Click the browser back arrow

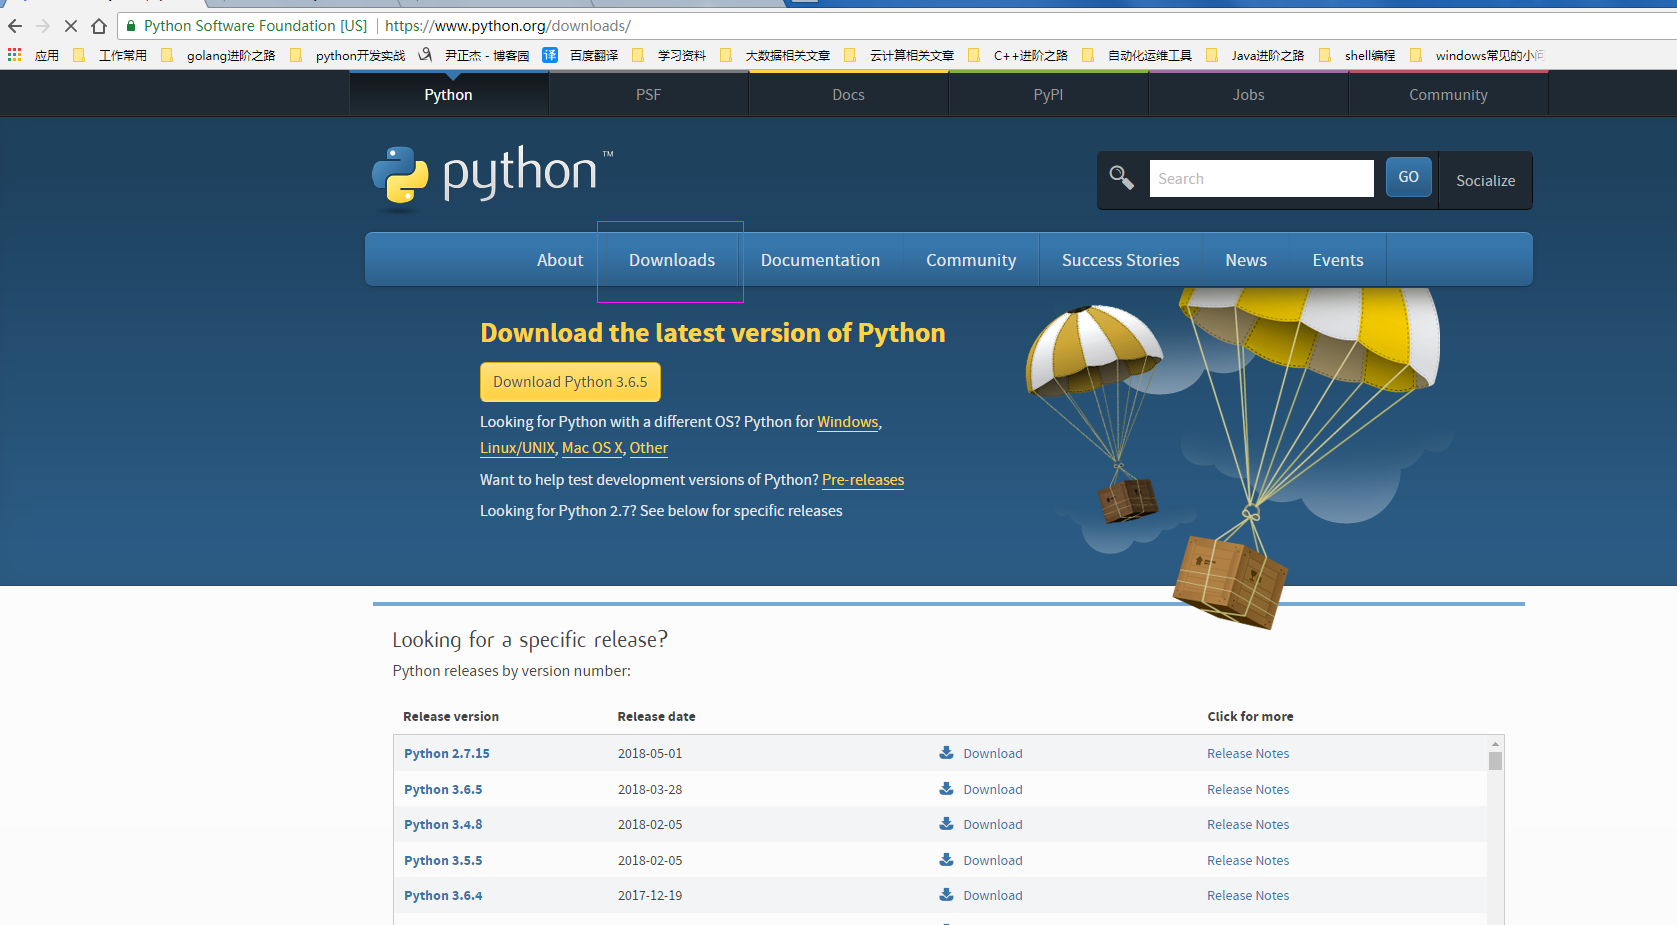(15, 26)
